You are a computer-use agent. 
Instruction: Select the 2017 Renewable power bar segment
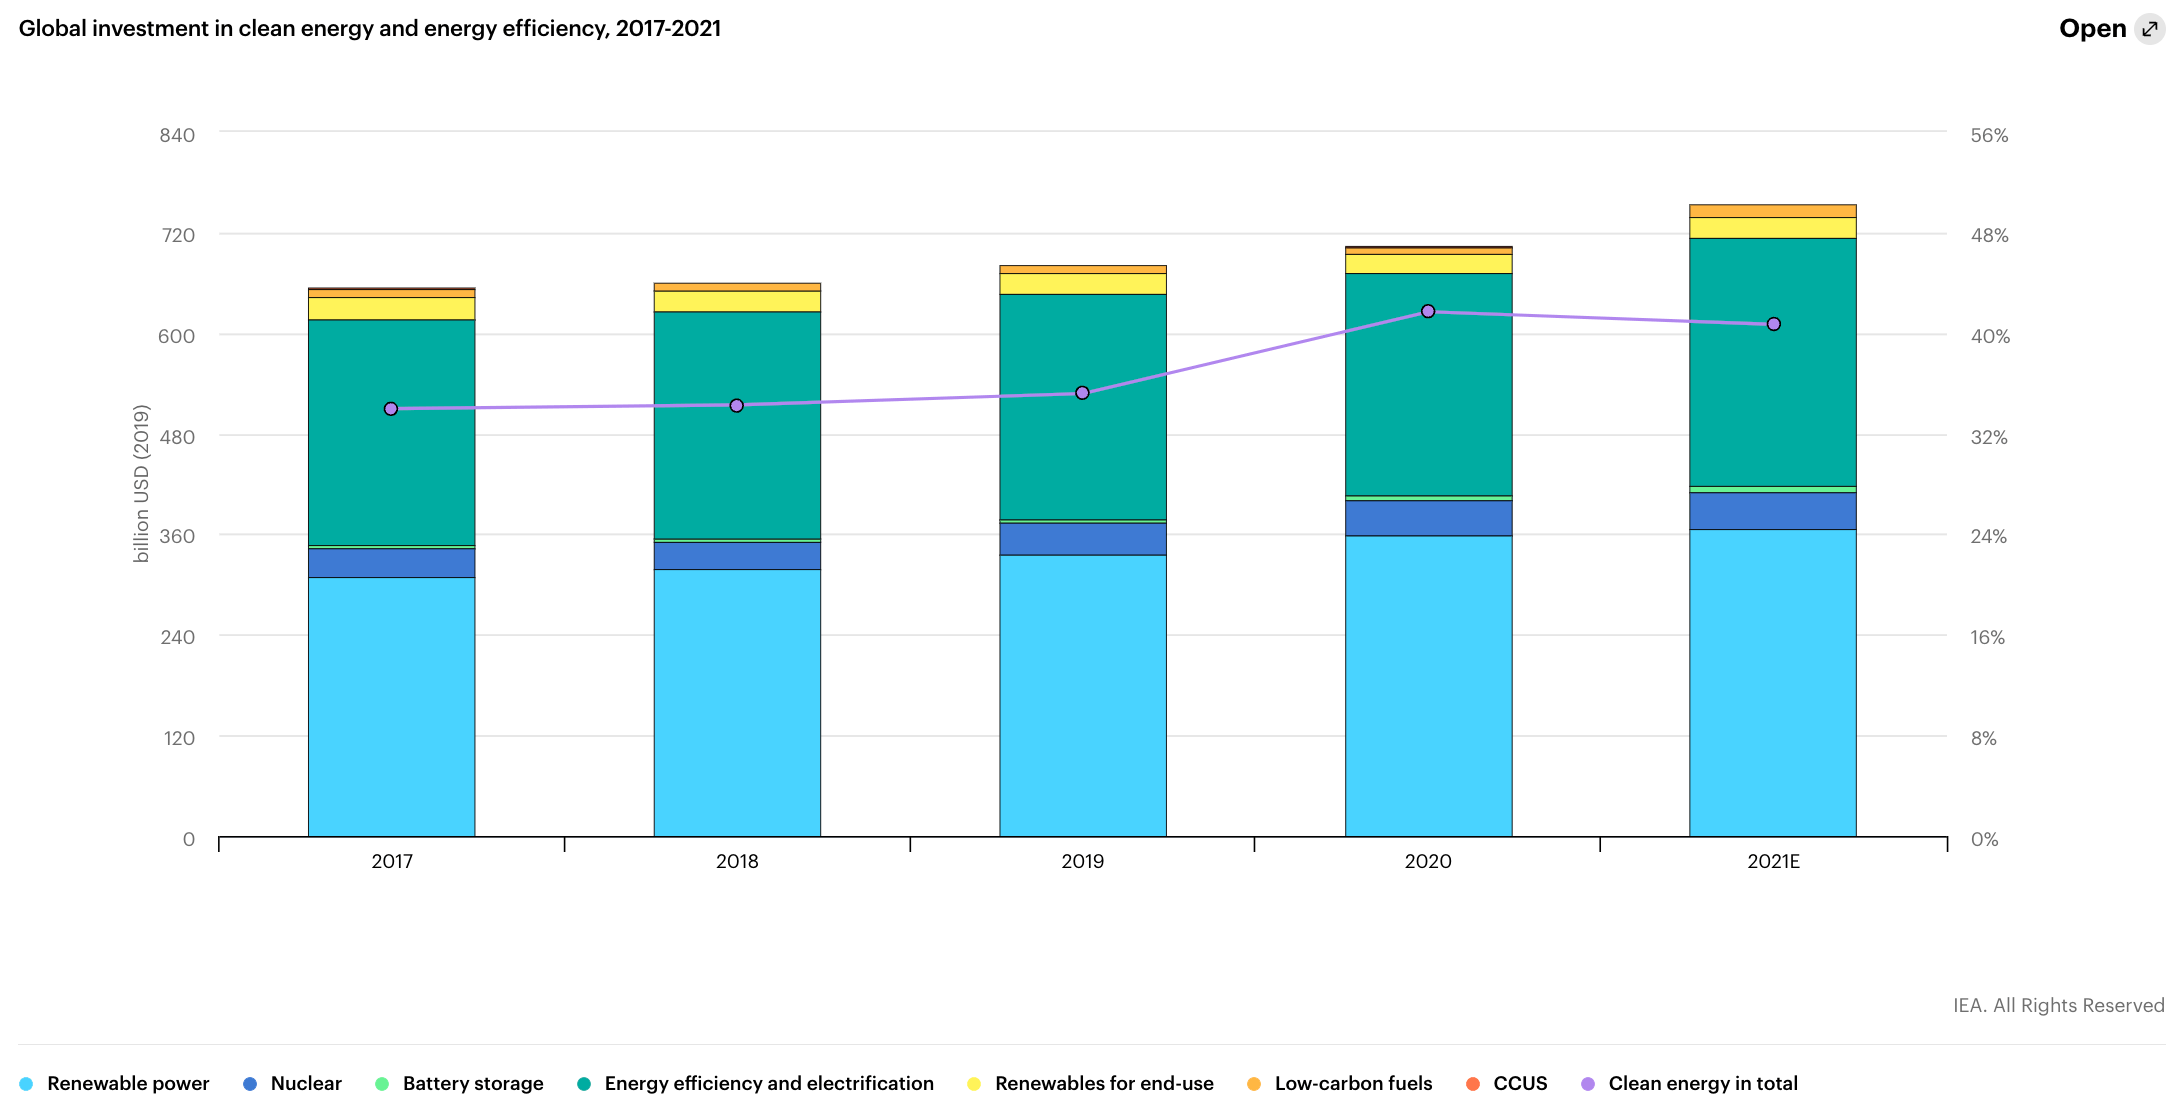pyautogui.click(x=391, y=707)
